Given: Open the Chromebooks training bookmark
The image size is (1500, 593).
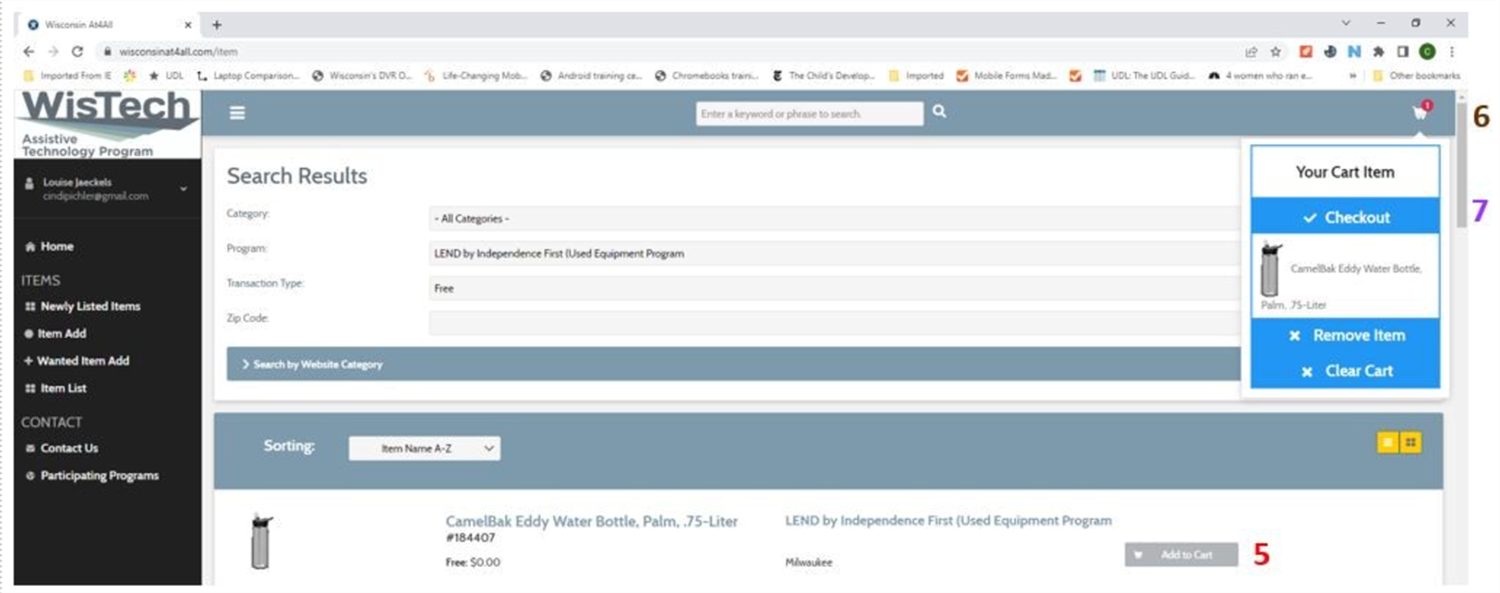Looking at the screenshot, I should click(x=707, y=75).
